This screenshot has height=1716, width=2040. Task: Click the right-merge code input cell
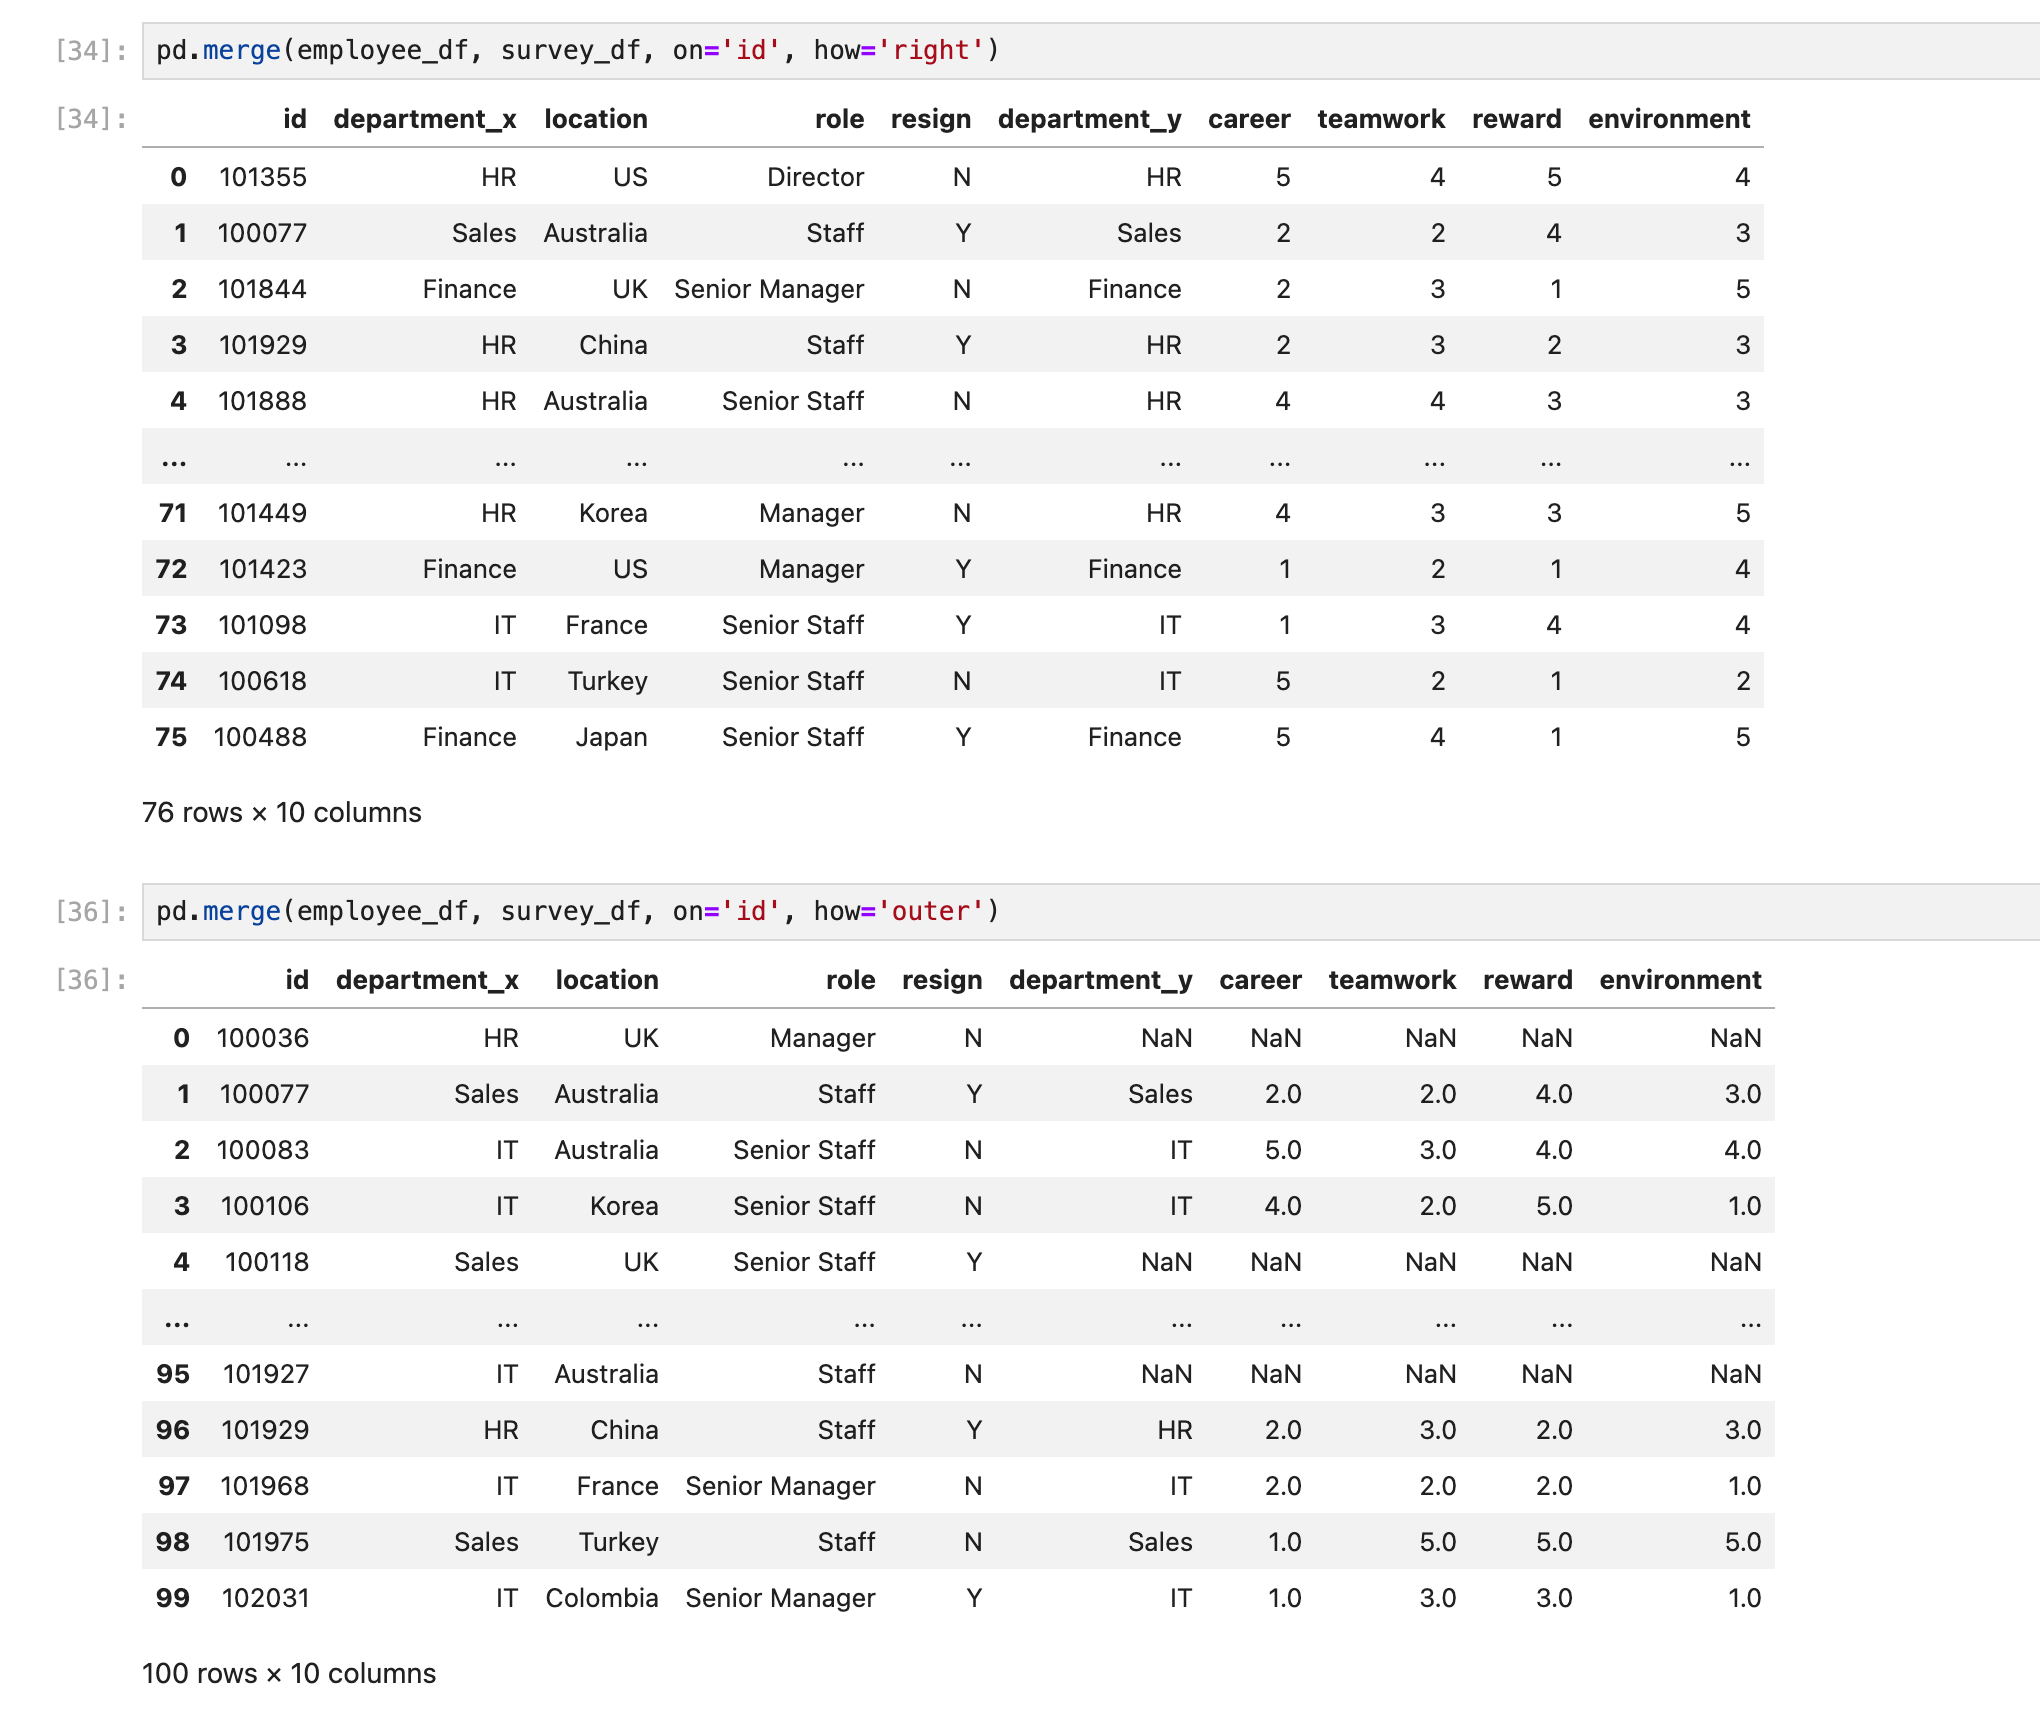(1090, 50)
